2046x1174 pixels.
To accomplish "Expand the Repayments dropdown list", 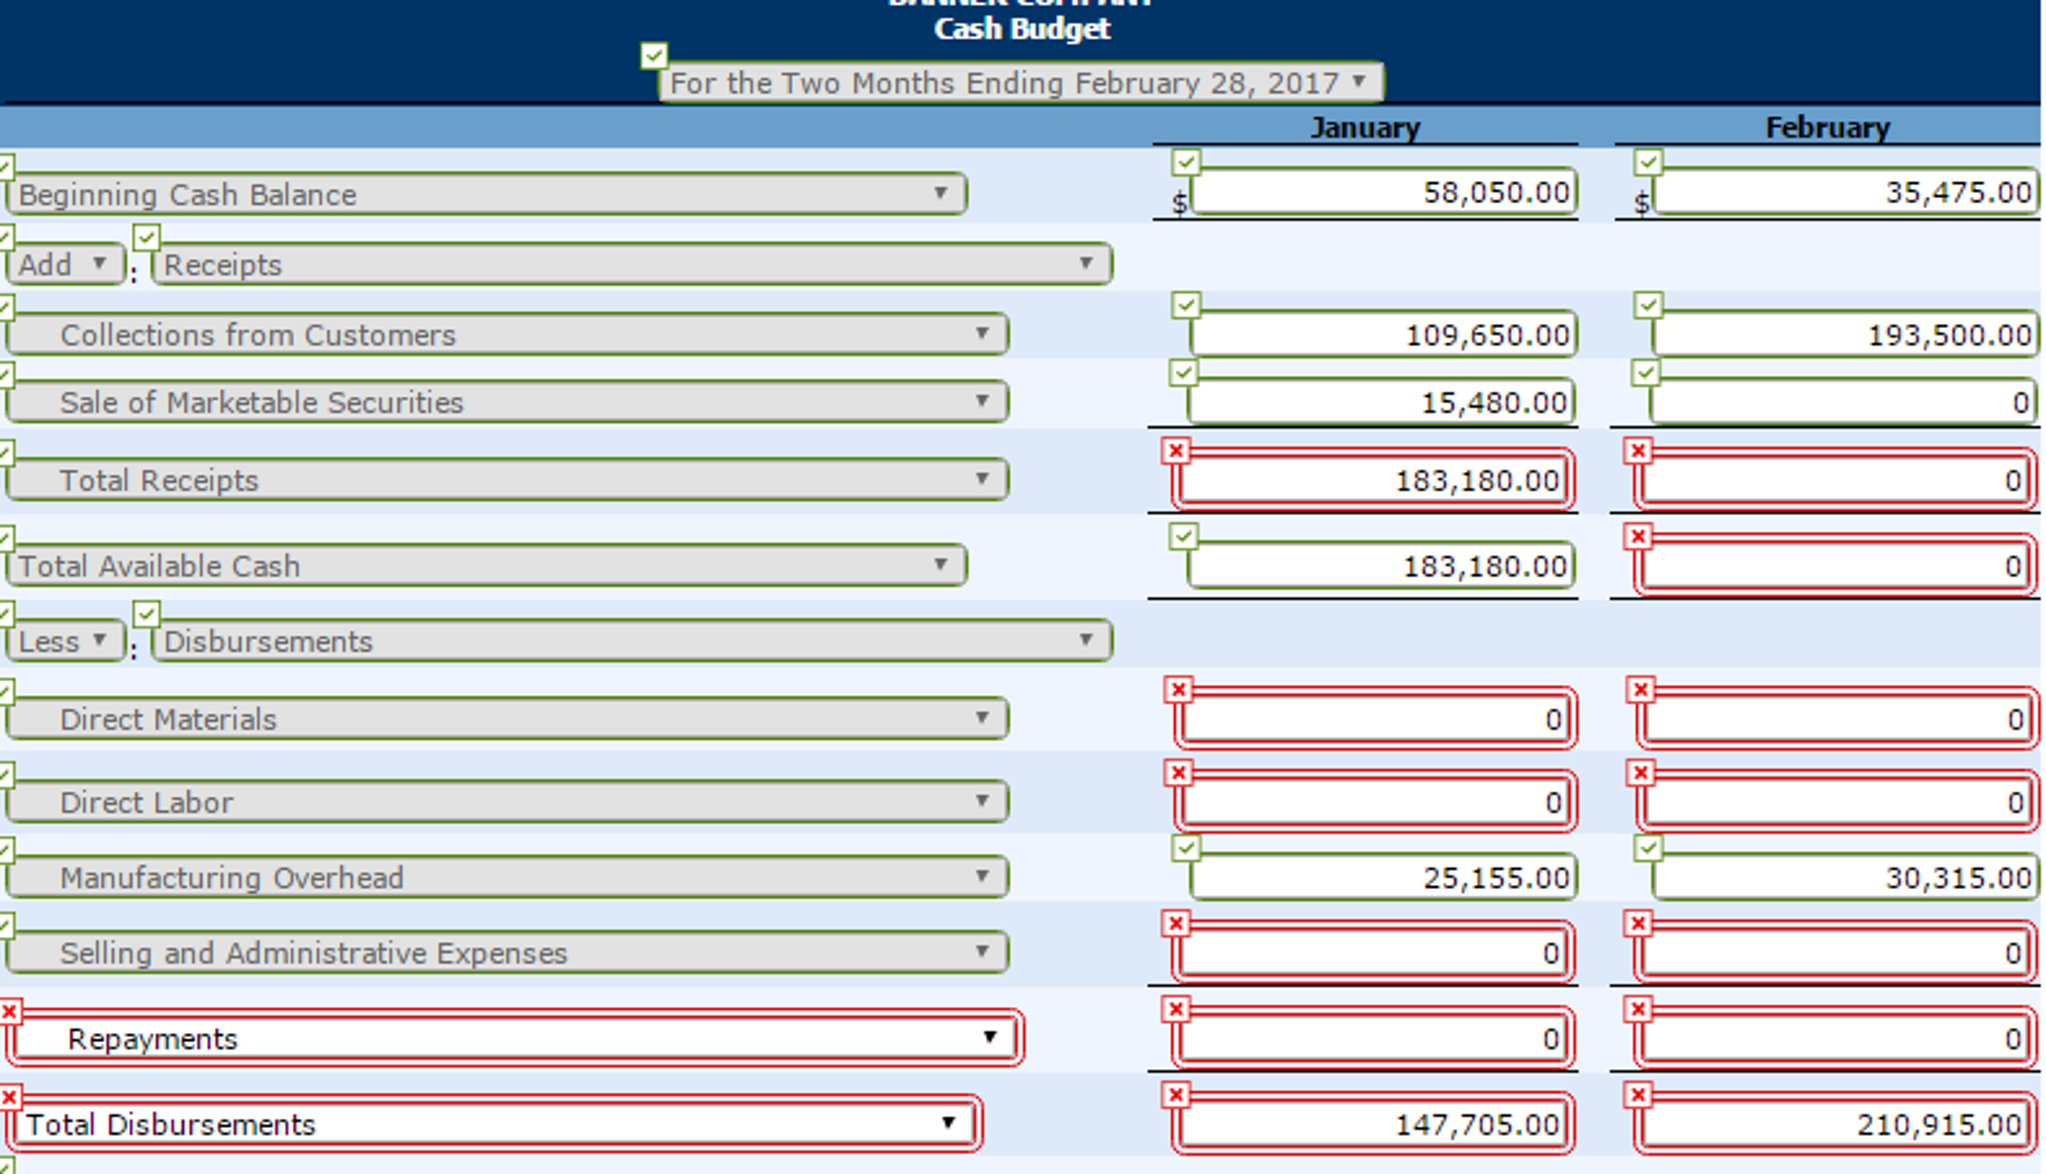I will 514,1038.
